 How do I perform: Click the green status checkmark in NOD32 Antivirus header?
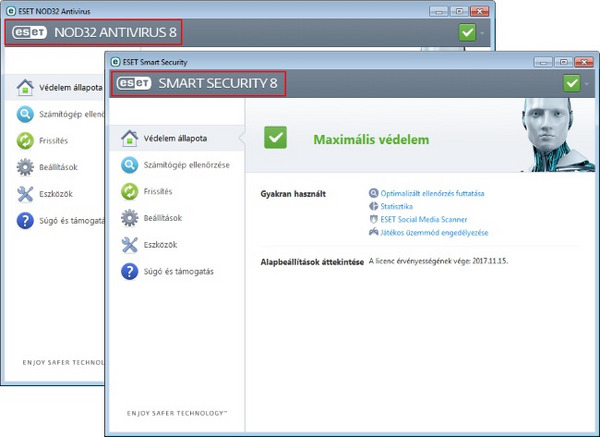pos(467,32)
